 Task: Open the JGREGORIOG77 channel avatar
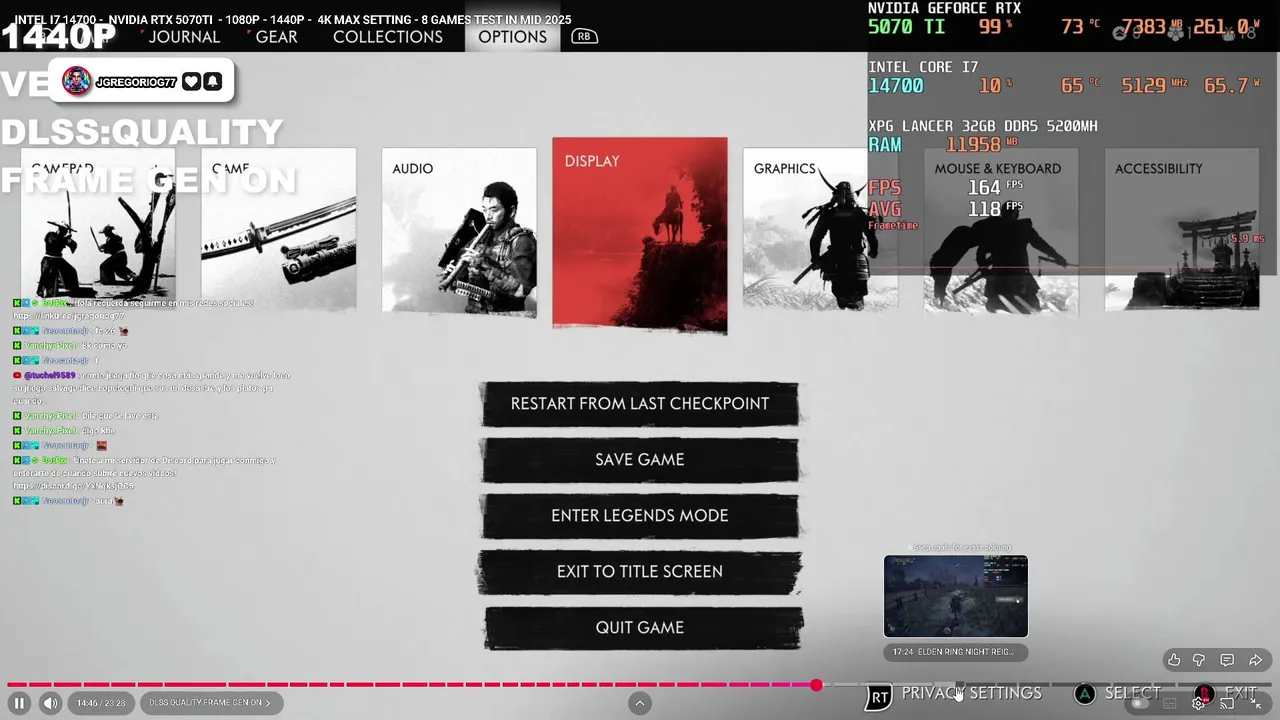pyautogui.click(x=77, y=82)
